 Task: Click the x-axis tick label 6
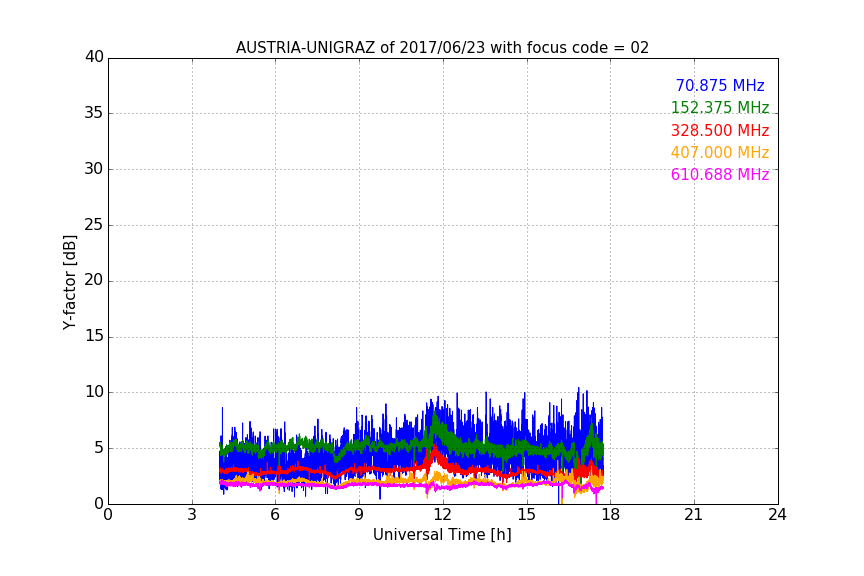coord(276,515)
